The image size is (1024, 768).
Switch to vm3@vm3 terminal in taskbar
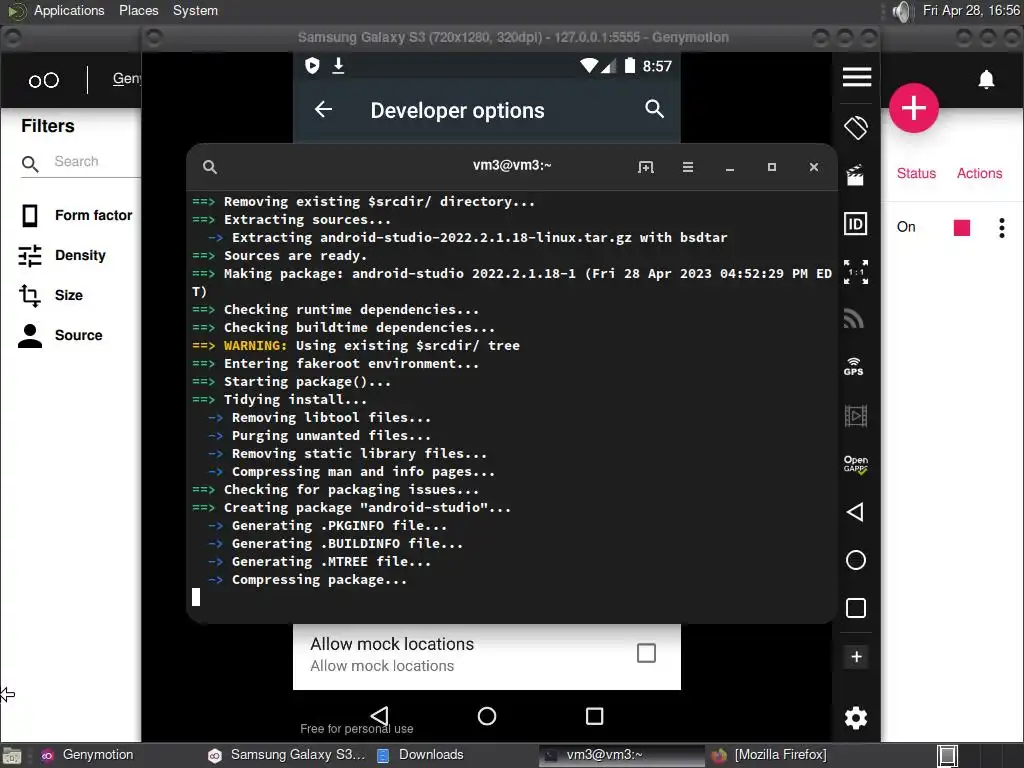point(622,755)
